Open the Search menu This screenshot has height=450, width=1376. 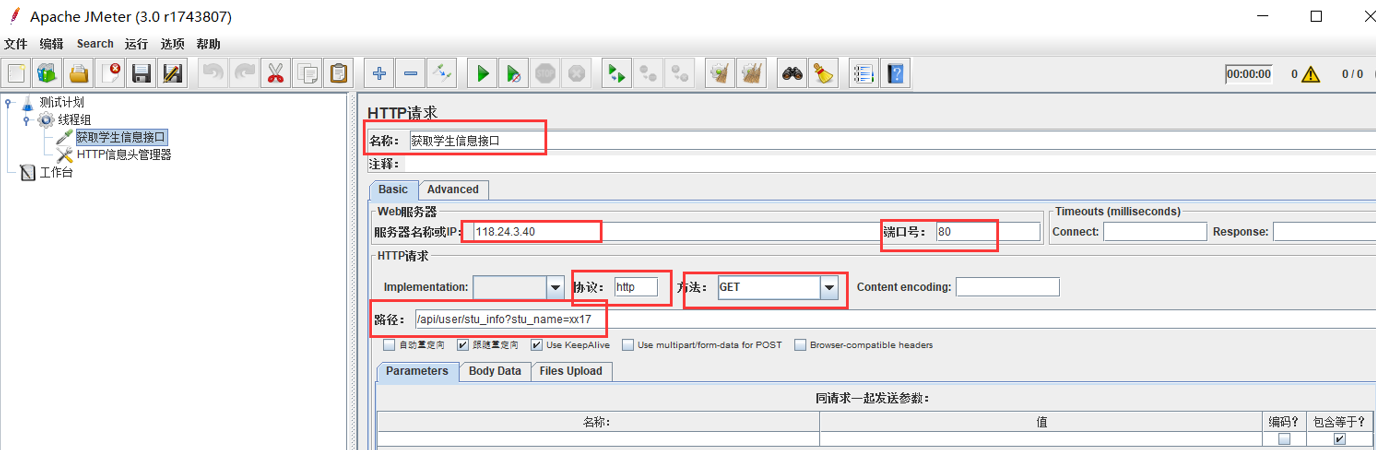(x=95, y=44)
